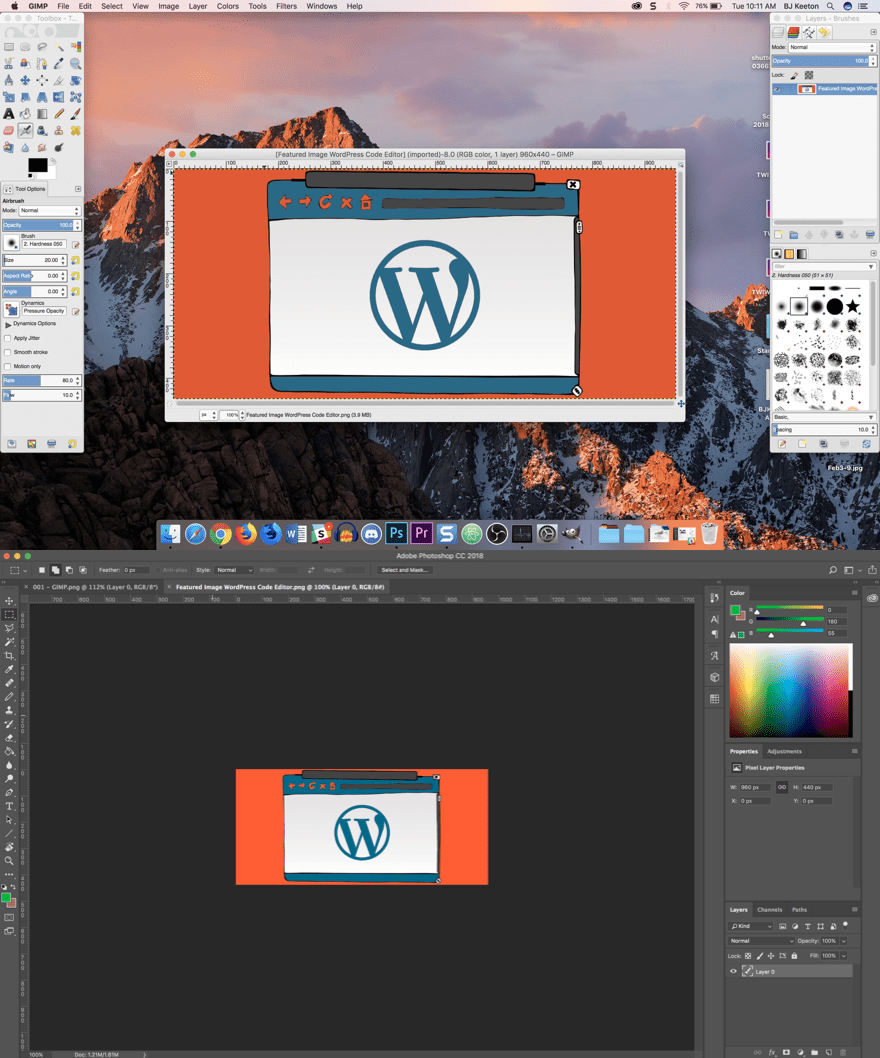
Task: Open the Pressure Opacity dynamics selector
Action: coord(43,311)
